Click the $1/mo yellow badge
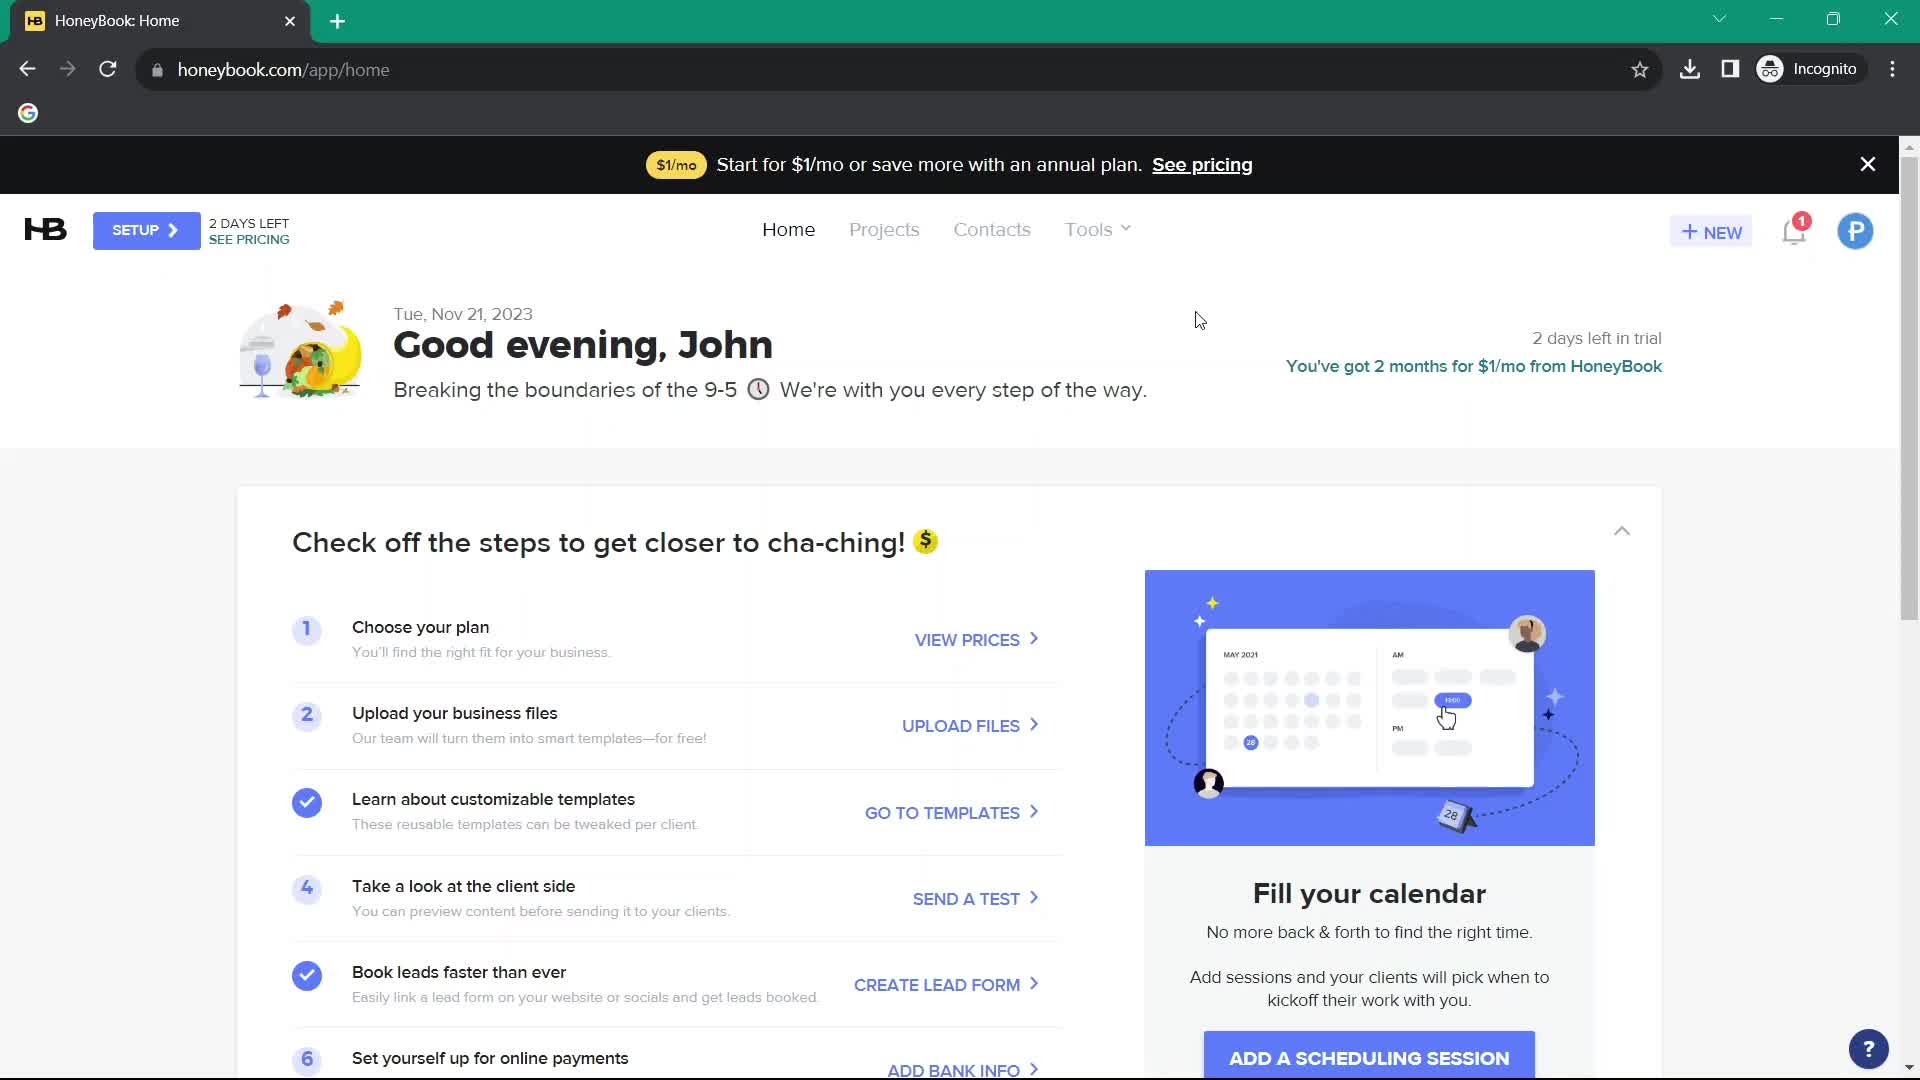The image size is (1920, 1080). 676,165
